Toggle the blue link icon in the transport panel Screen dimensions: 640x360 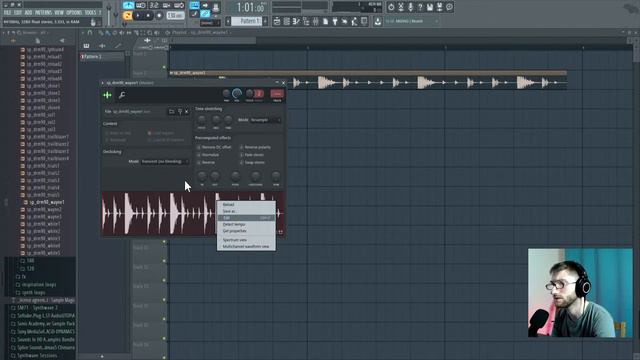tap(205, 14)
